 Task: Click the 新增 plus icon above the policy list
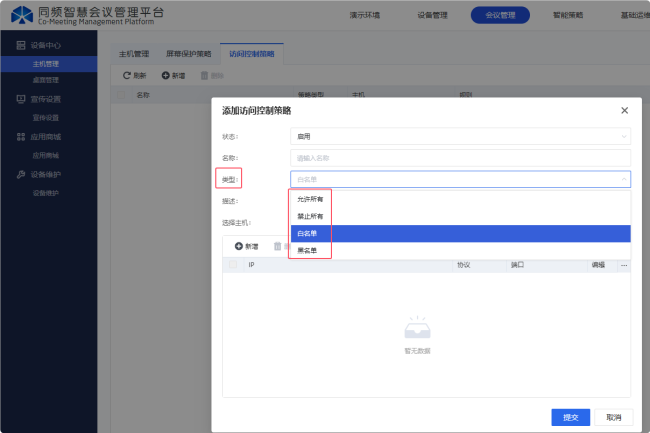pyautogui.click(x=166, y=75)
